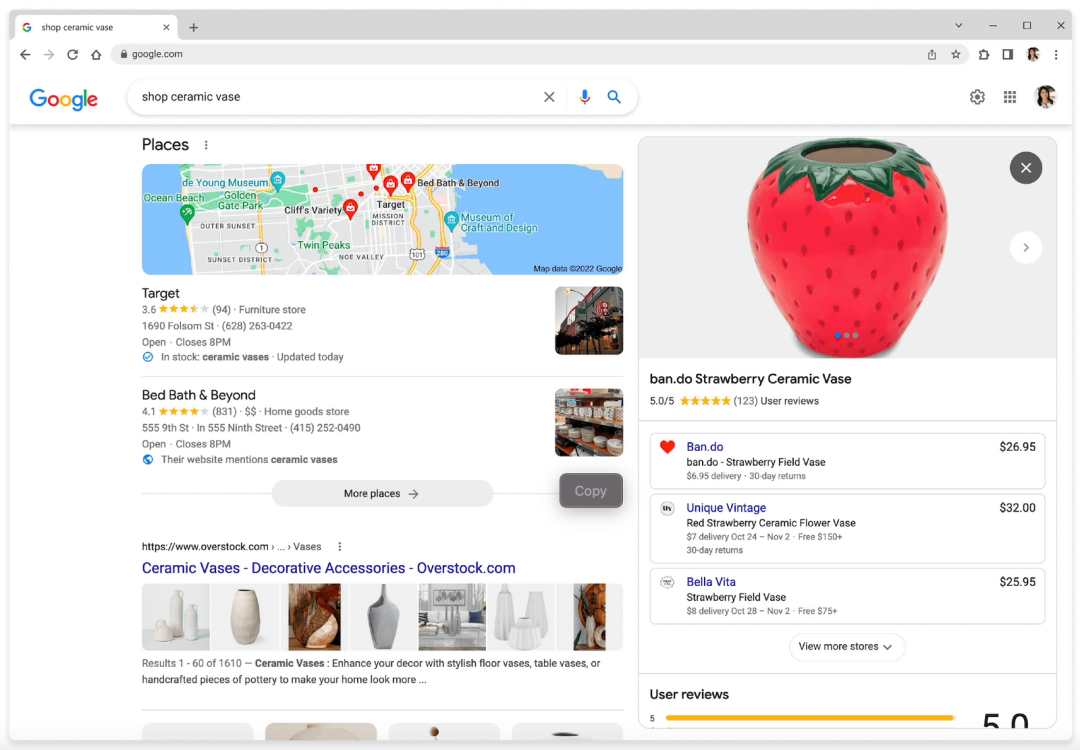The width and height of the screenshot is (1080, 750).
Task: Open the grey handbag-shaped vase thumbnail
Action: click(383, 617)
